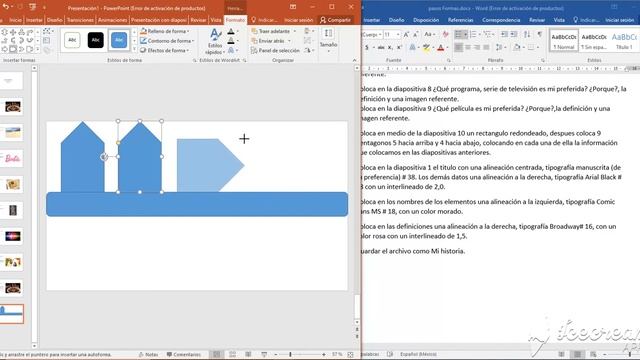Open Contorno de forma outline options
The image size is (640, 360).
click(x=167, y=41)
